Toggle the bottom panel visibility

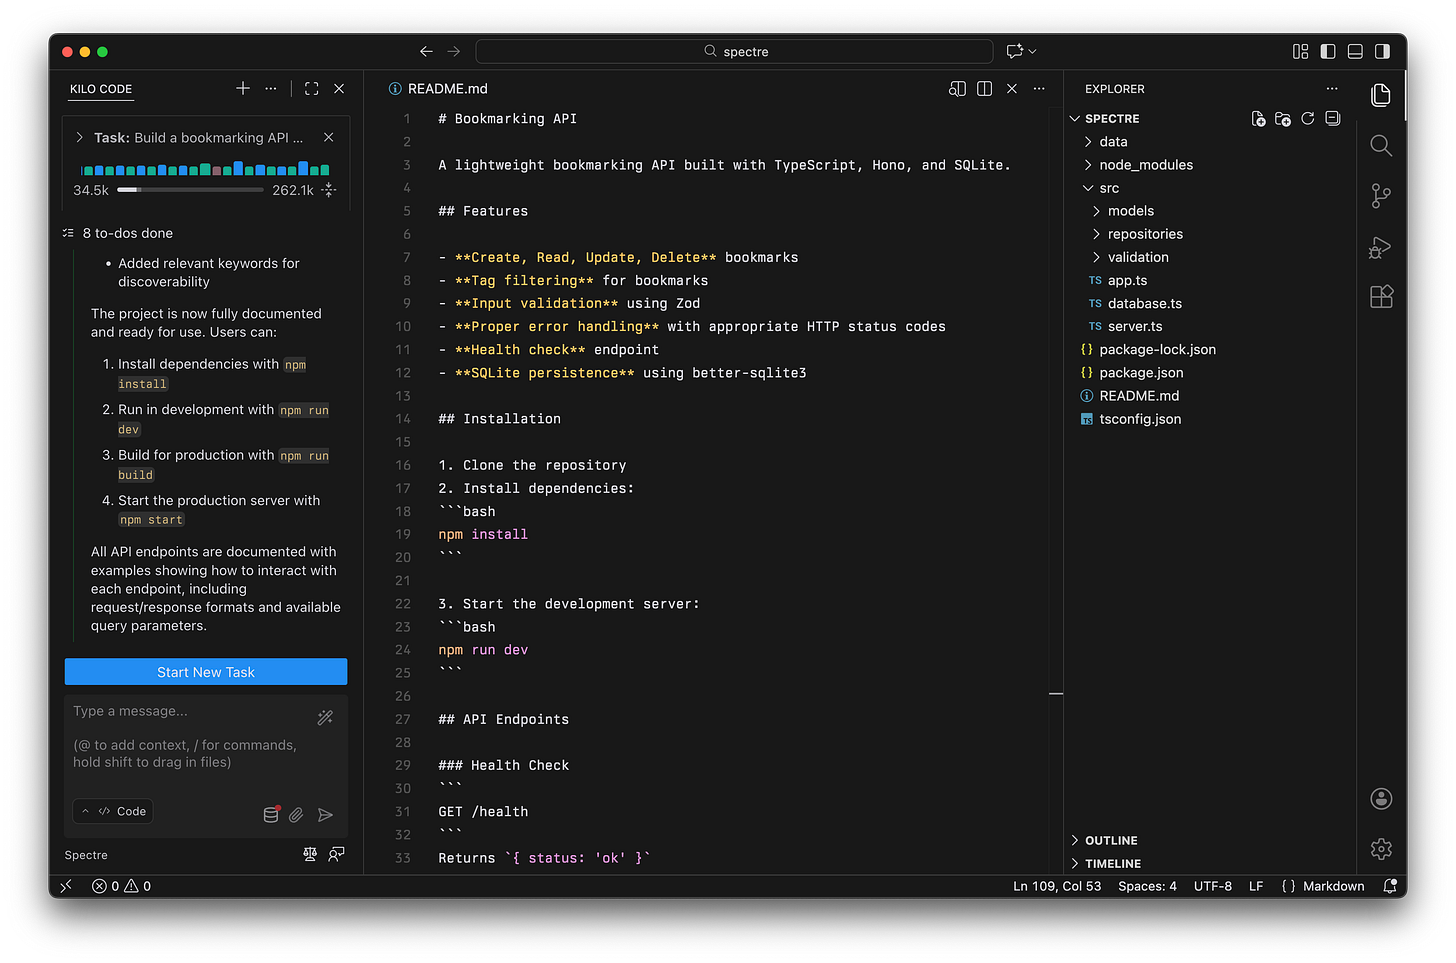pos(1355,51)
